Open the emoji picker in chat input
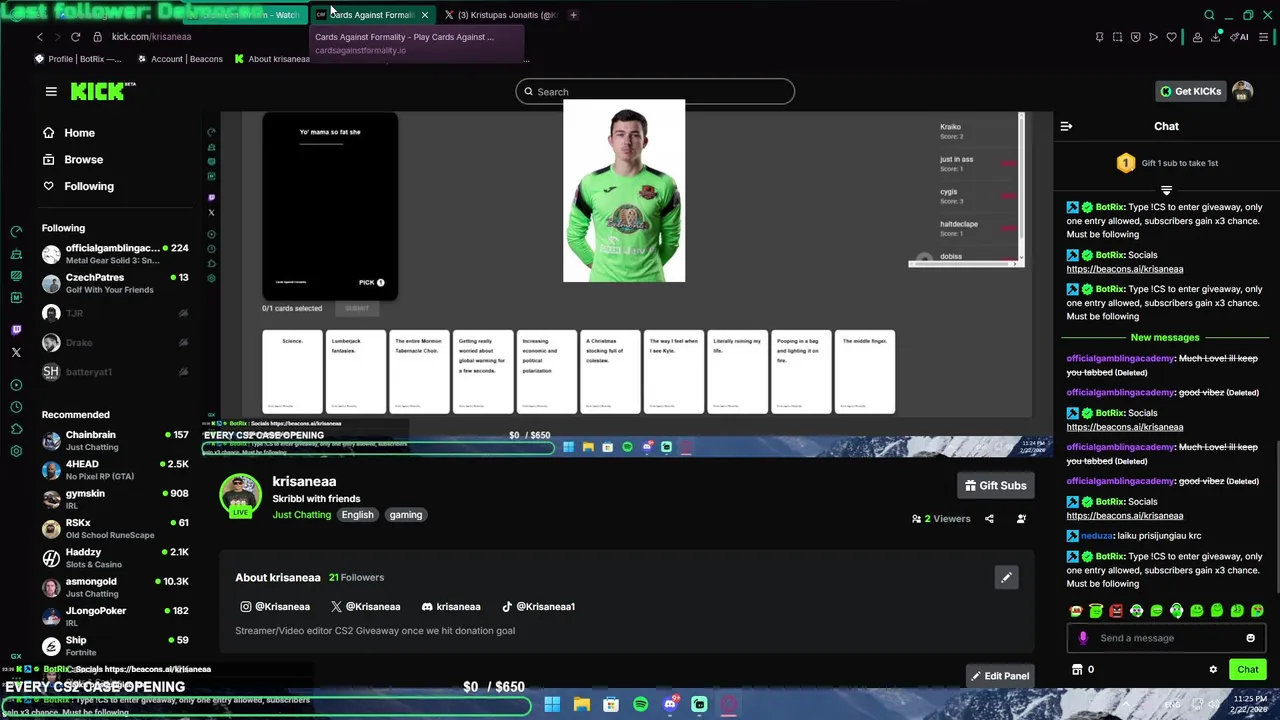Viewport: 1280px width, 720px height. click(1250, 638)
